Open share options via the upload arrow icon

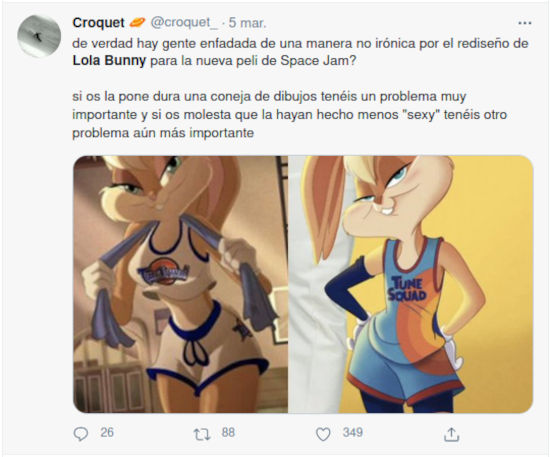point(451,434)
